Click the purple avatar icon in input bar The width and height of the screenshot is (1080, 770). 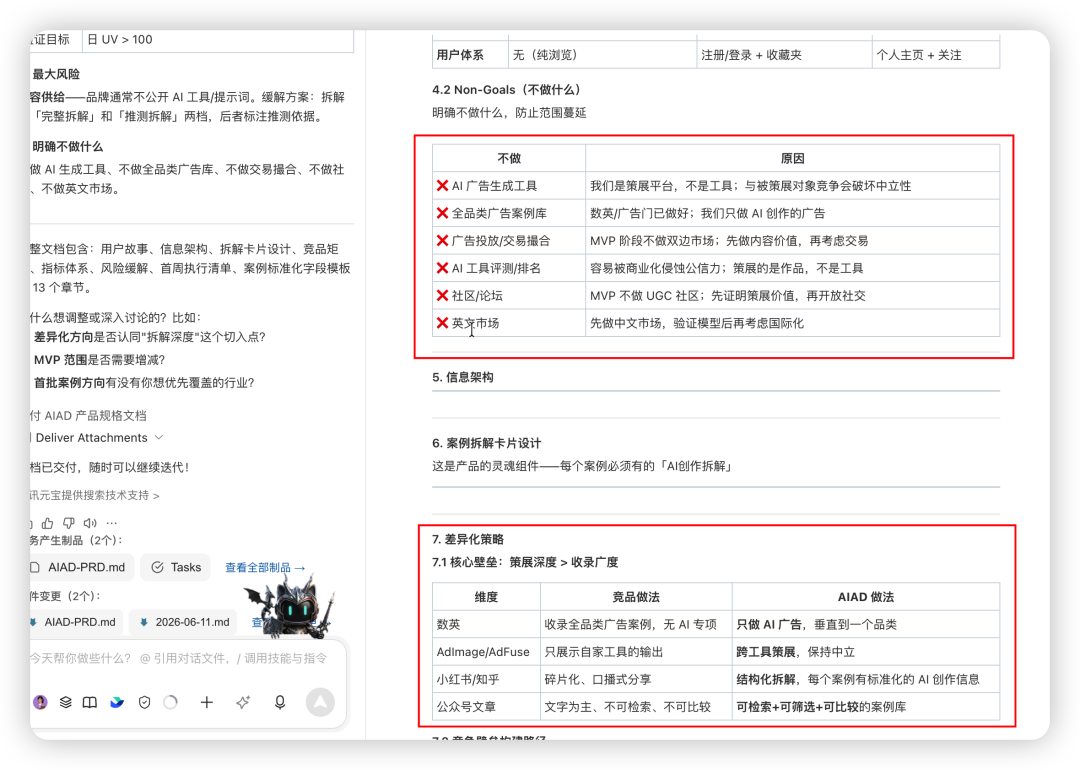click(x=41, y=702)
